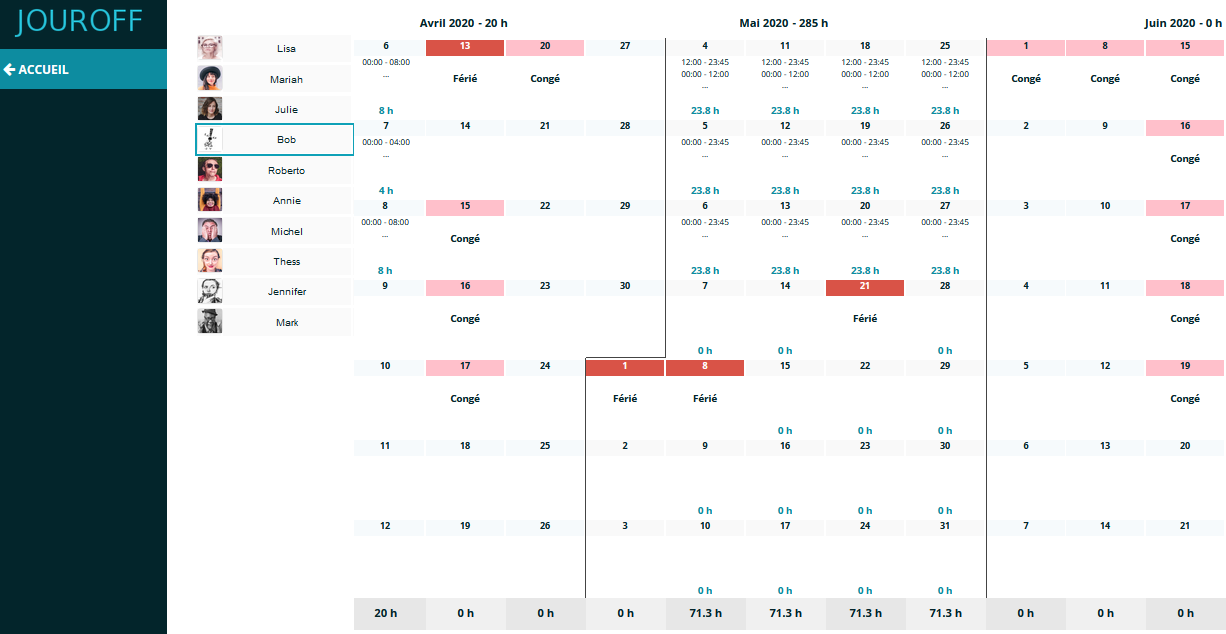
Task: Open the Accueil menu item
Action: click(x=43, y=70)
